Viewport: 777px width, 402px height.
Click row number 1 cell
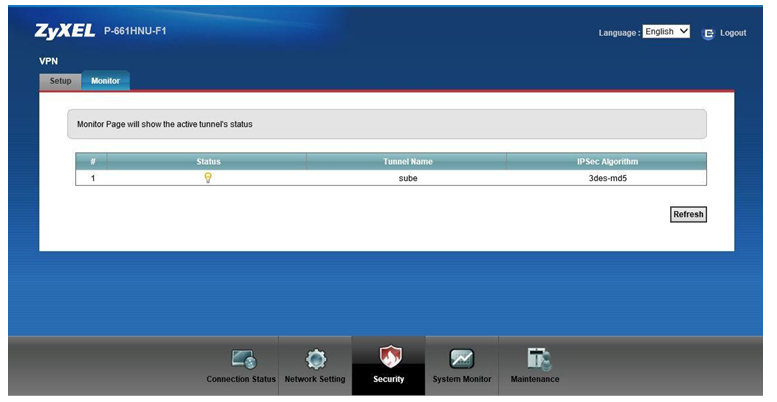(x=92, y=178)
